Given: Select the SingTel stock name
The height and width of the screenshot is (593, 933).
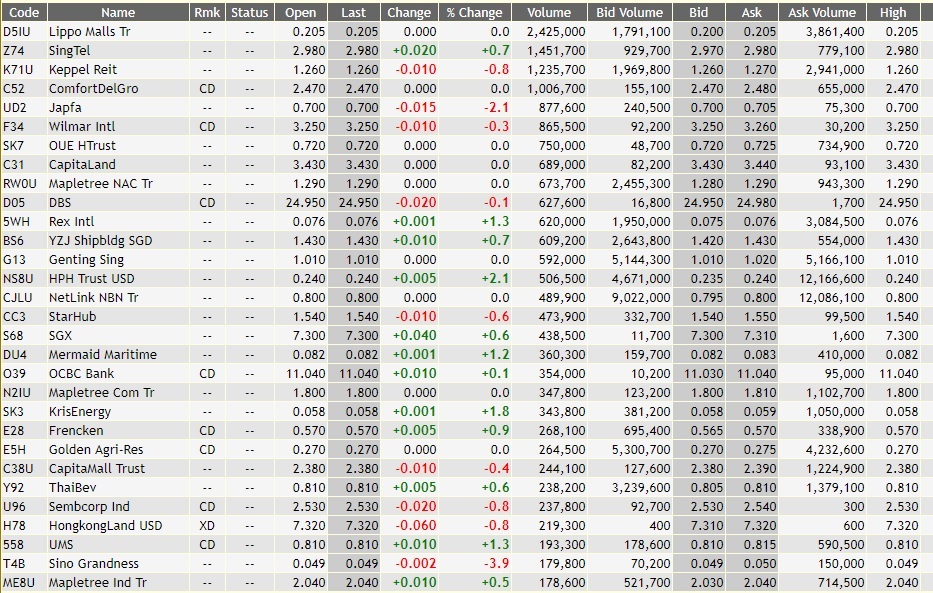Looking at the screenshot, I should (70, 51).
